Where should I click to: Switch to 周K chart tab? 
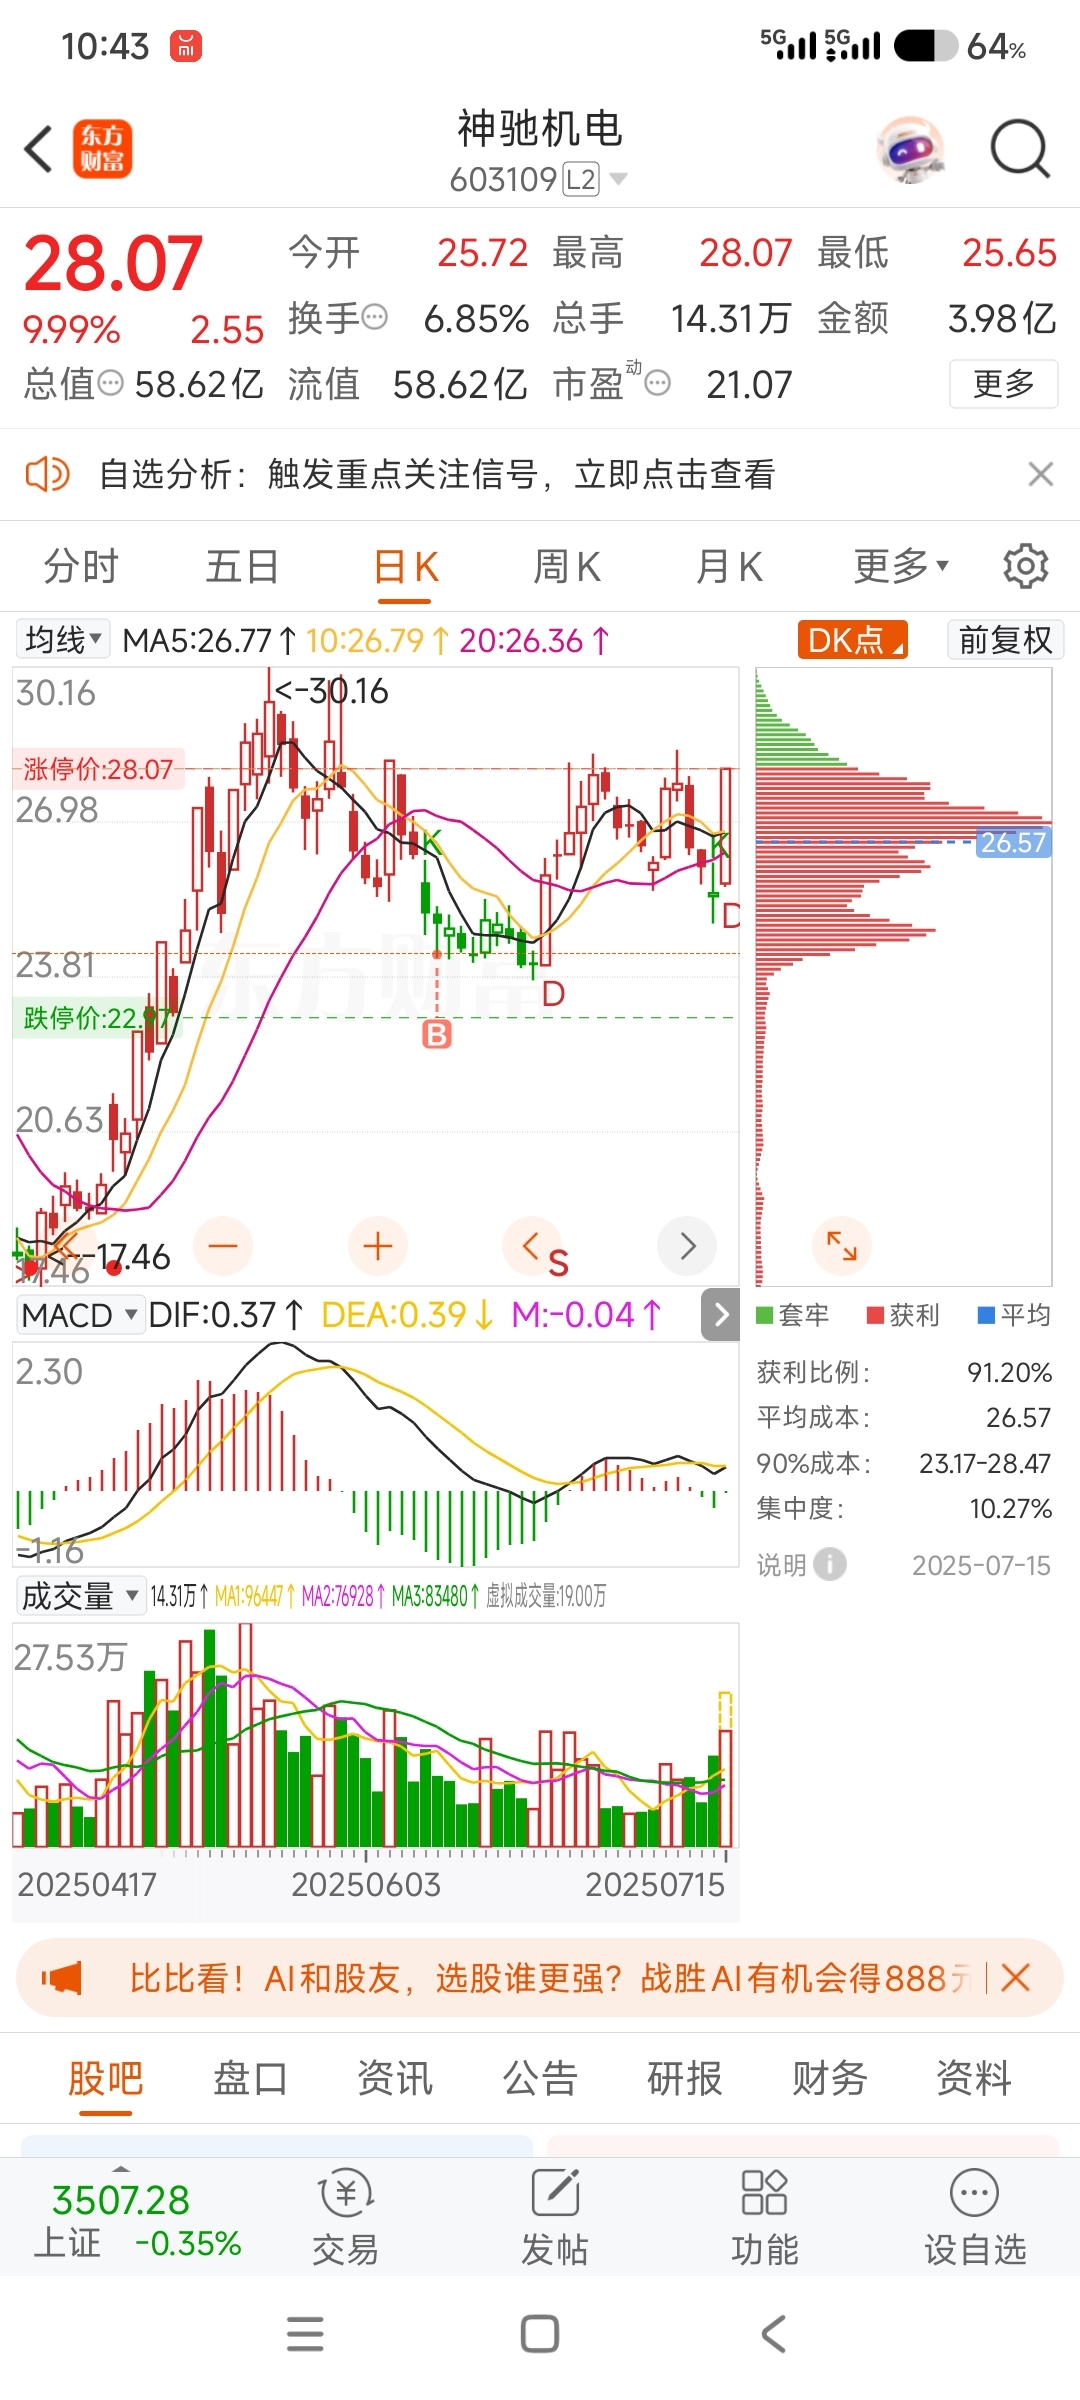click(567, 567)
